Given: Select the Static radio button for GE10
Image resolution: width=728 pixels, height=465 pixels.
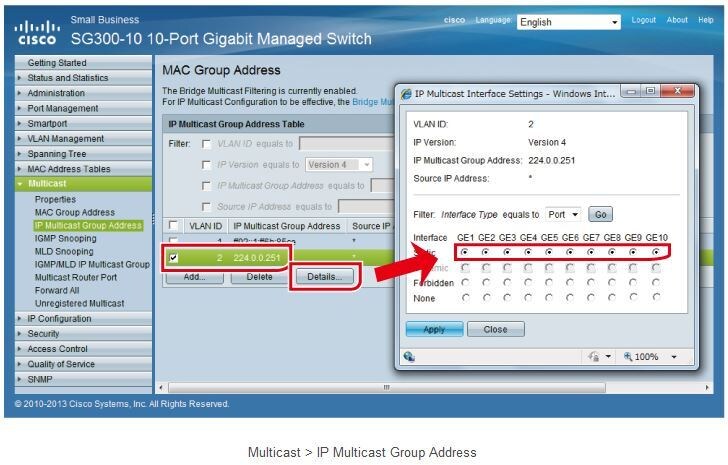Looking at the screenshot, I should [x=656, y=252].
